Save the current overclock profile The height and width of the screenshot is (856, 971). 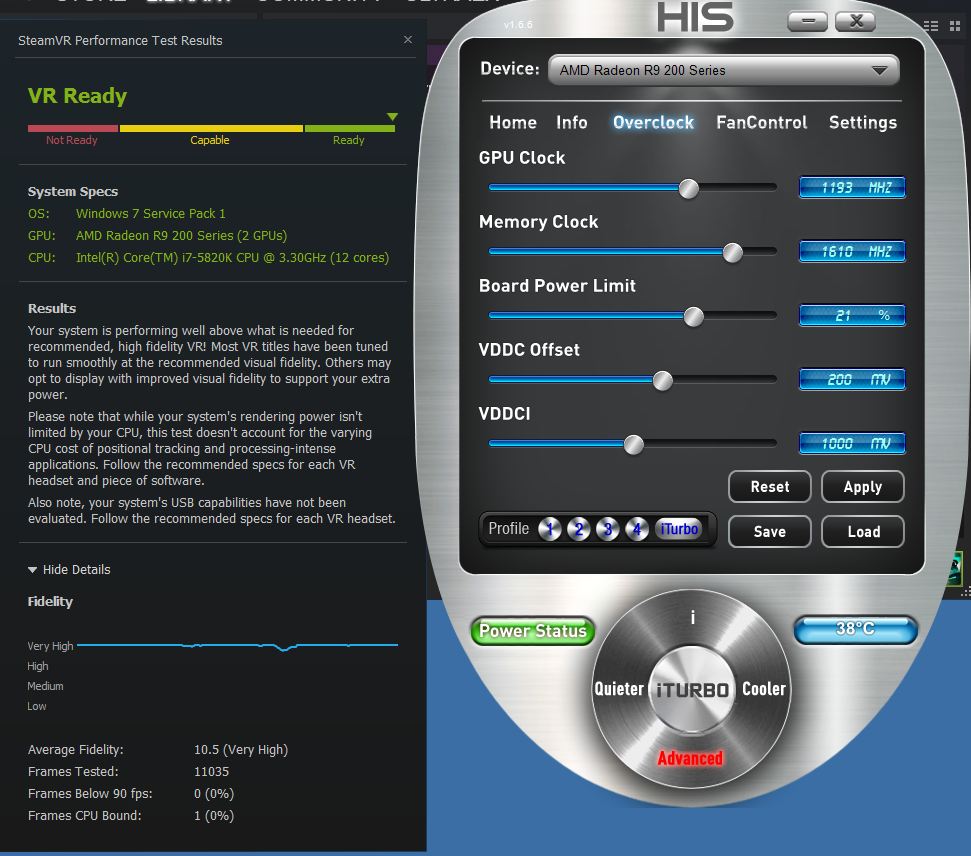pyautogui.click(x=770, y=531)
